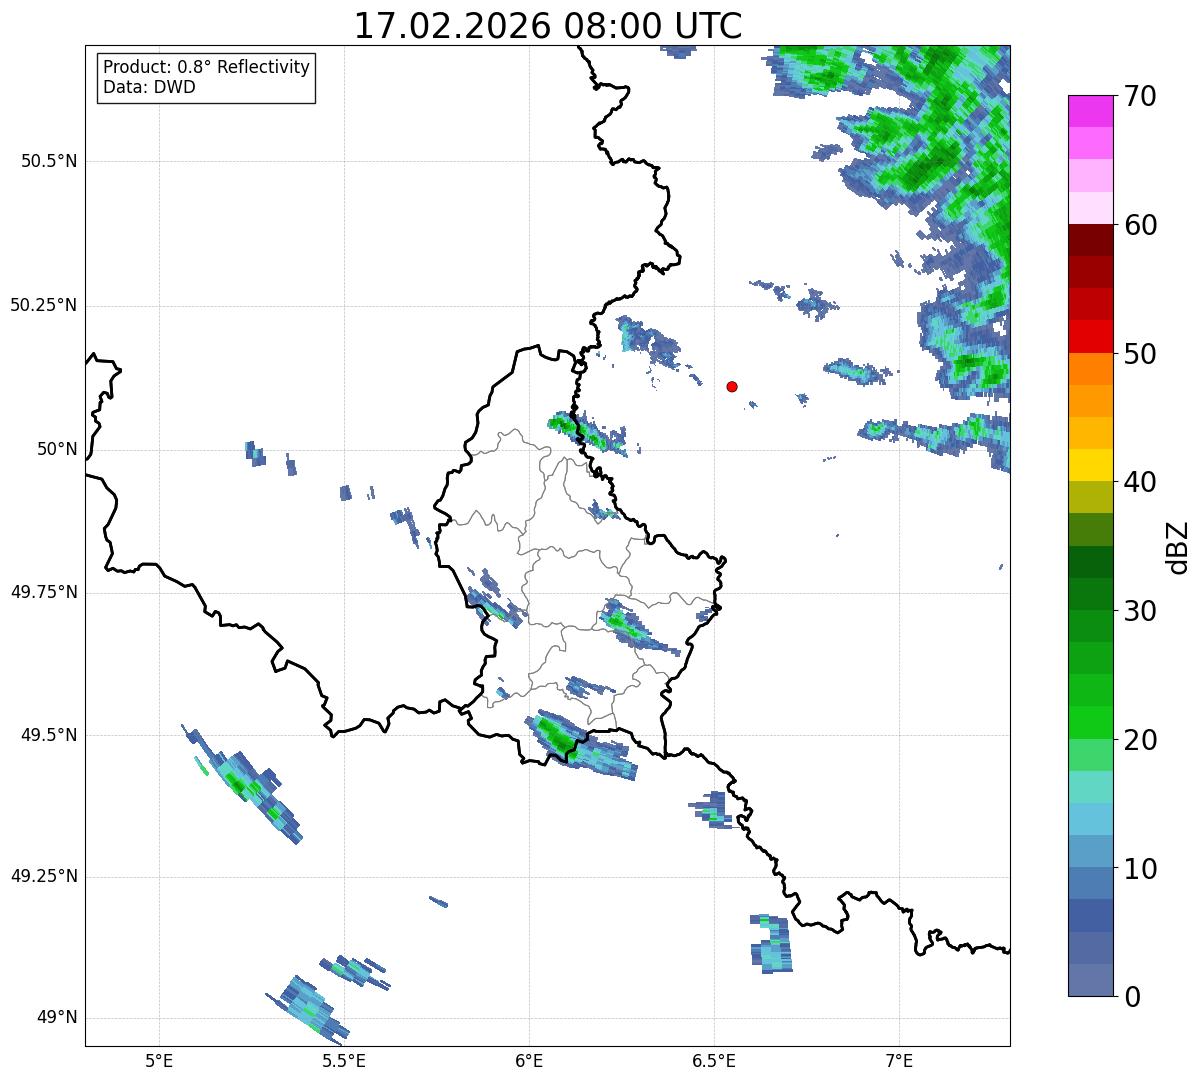
Task: Click the dBZ colorbar axis label
Action: 1177,546
